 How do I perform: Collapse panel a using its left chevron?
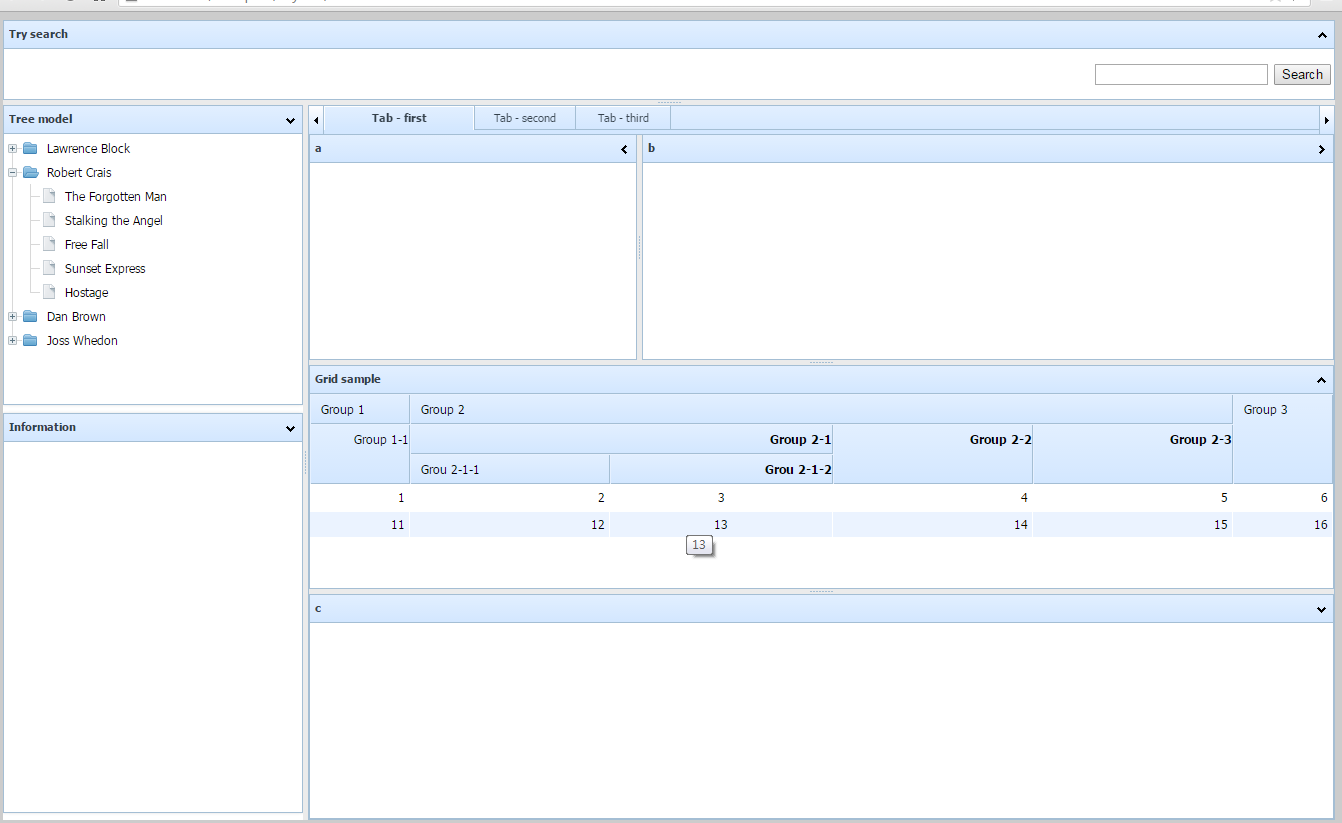[624, 148]
